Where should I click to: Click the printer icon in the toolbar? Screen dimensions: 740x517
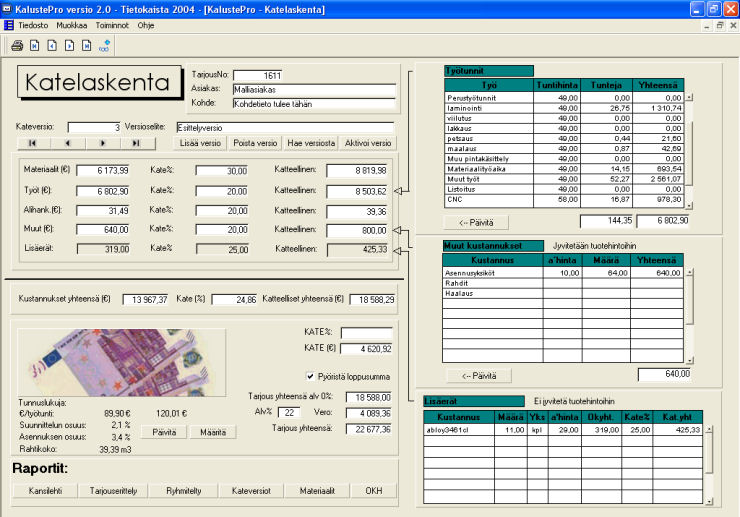click(17, 45)
